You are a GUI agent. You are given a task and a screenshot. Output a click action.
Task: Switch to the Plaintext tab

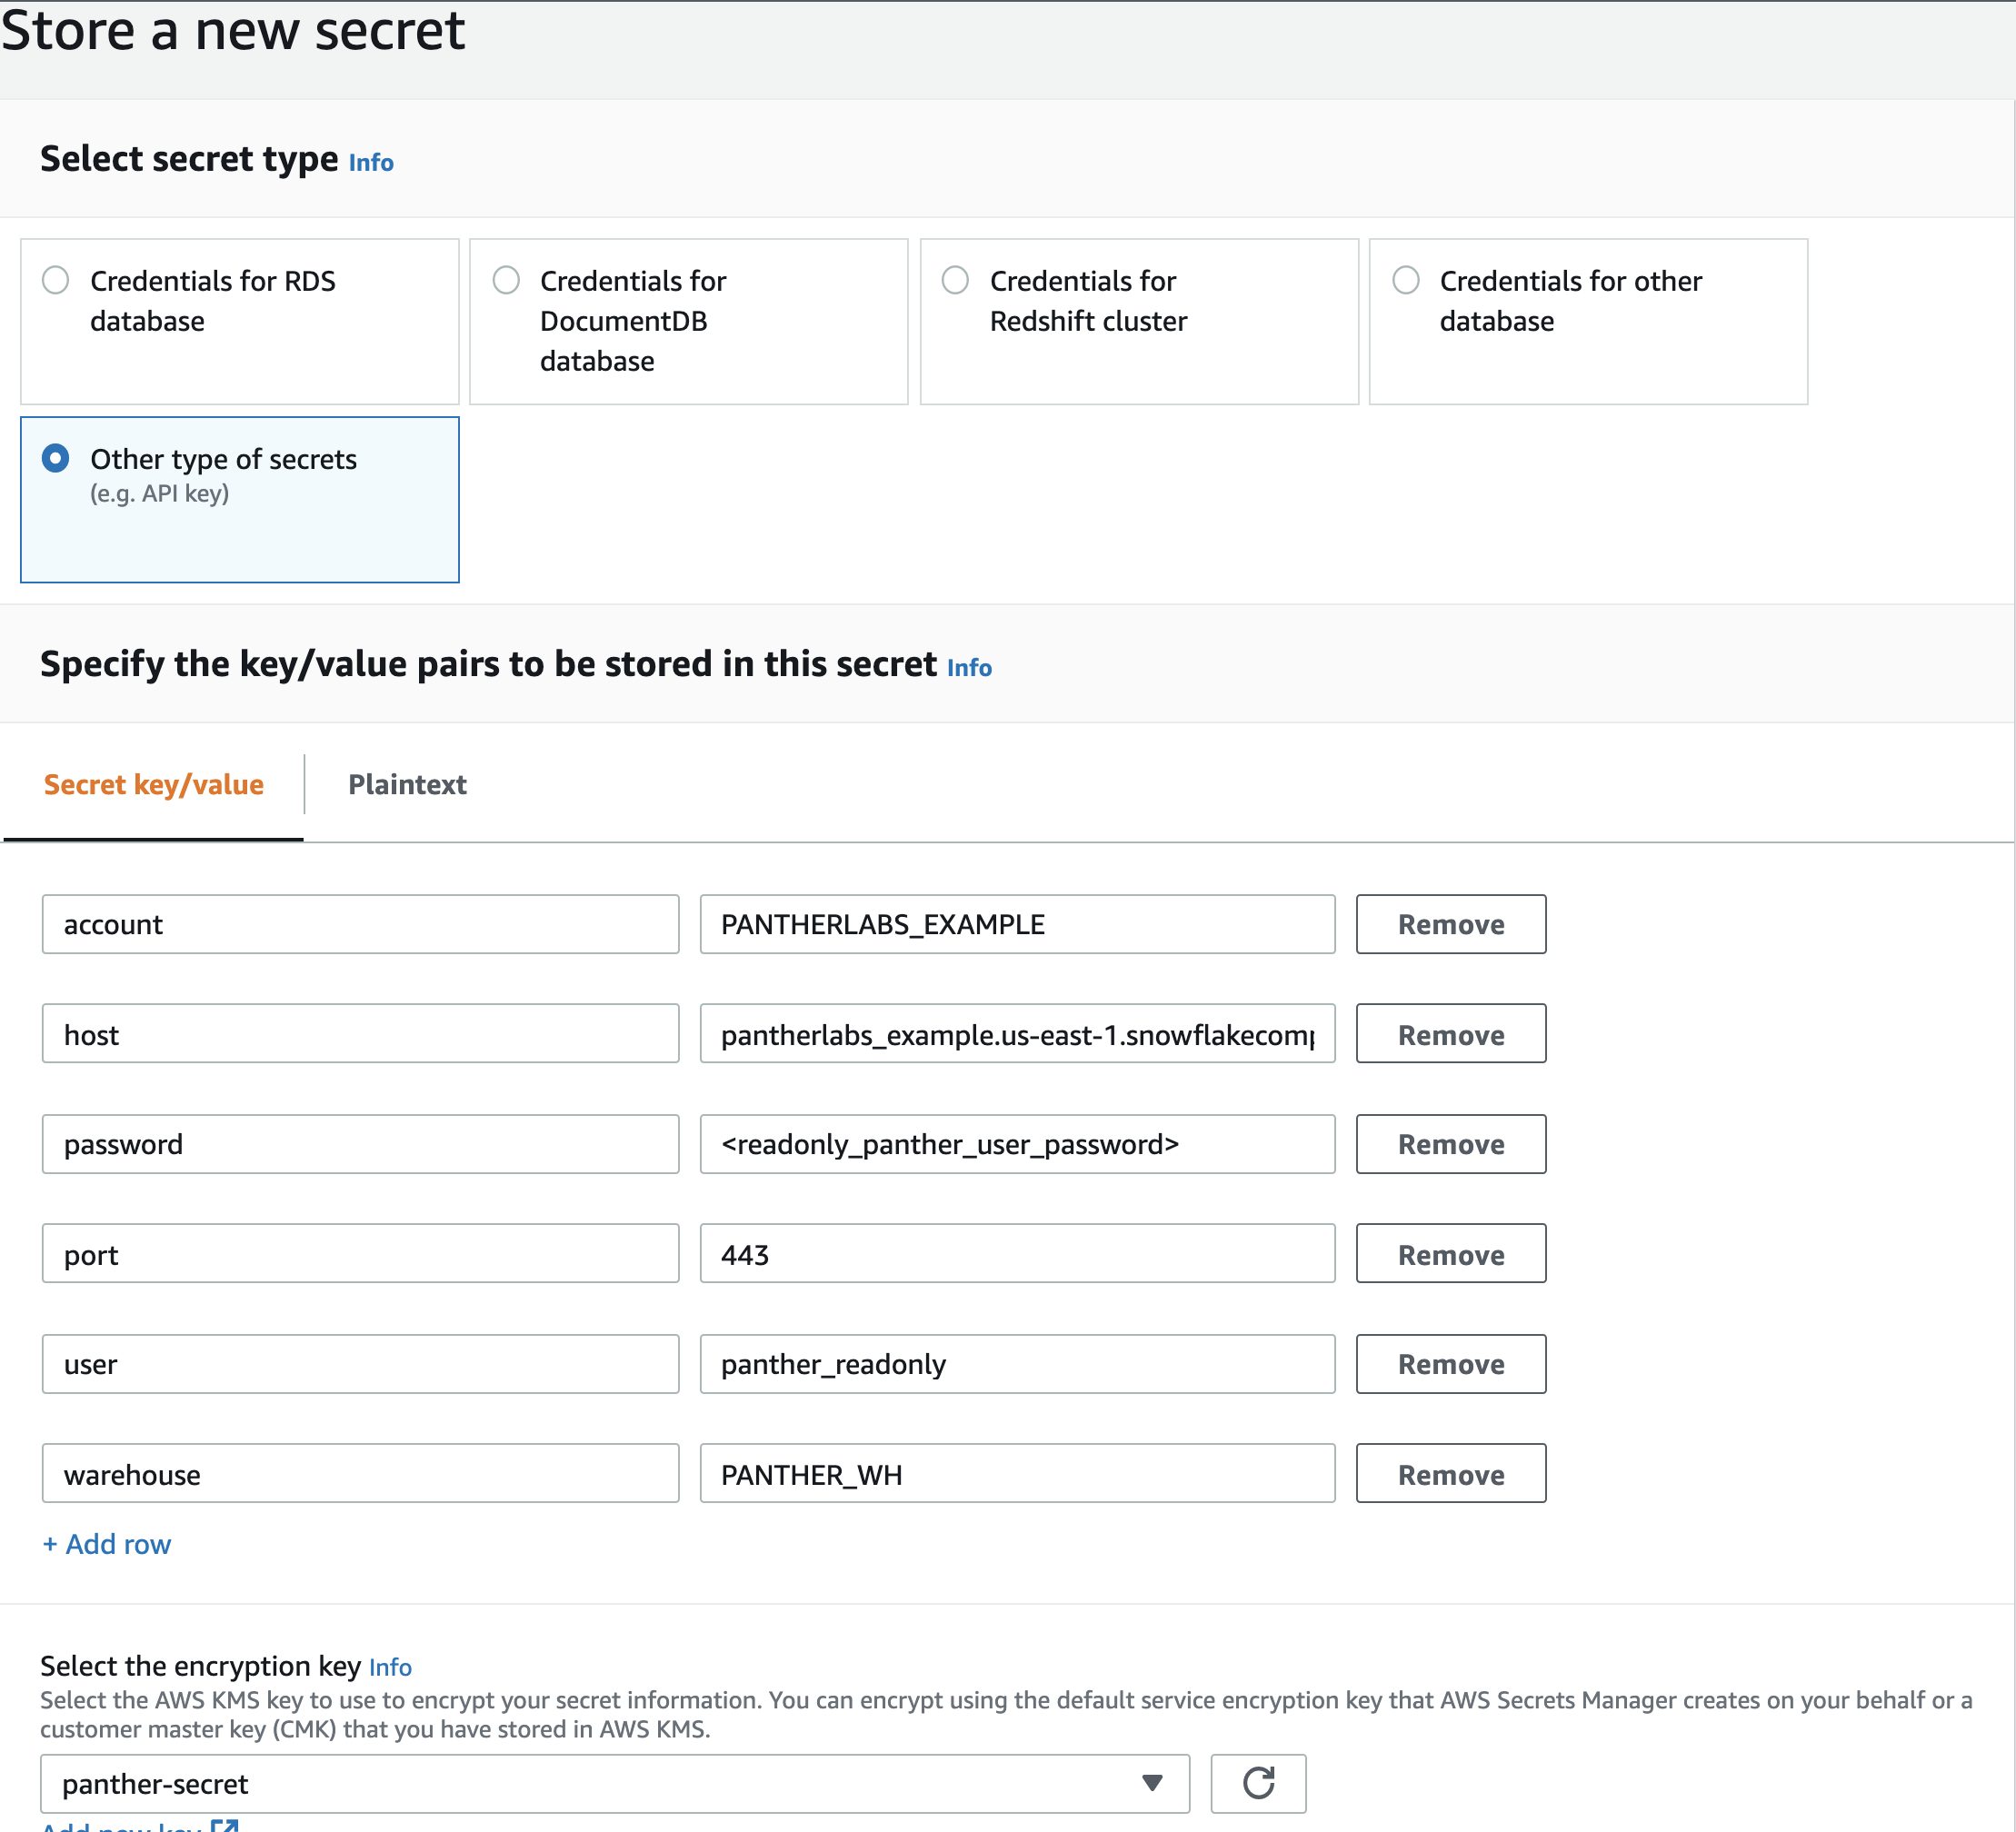click(x=406, y=784)
